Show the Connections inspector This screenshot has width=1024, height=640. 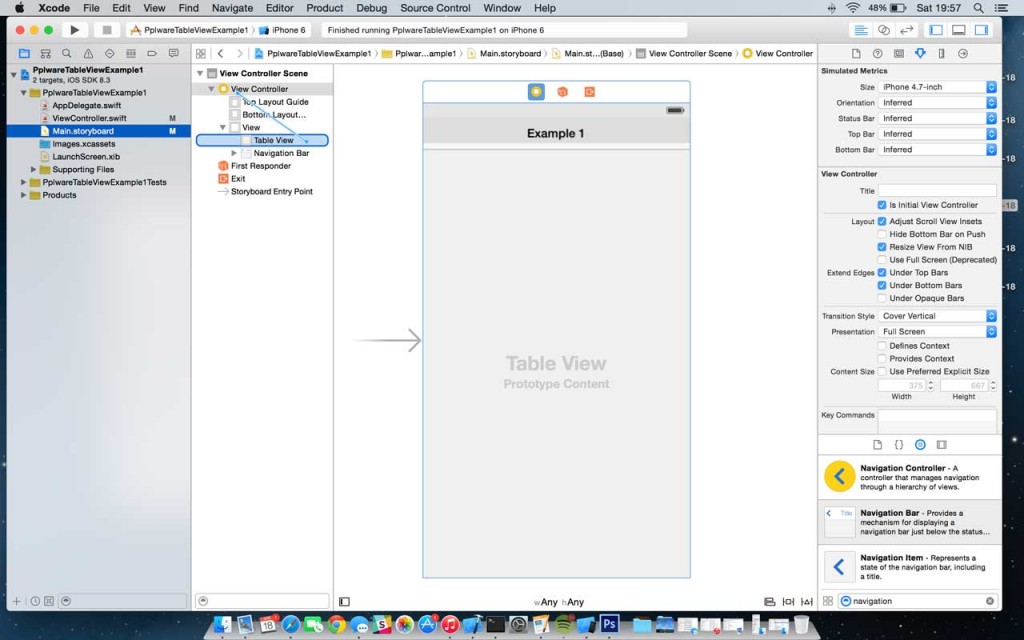click(x=962, y=53)
